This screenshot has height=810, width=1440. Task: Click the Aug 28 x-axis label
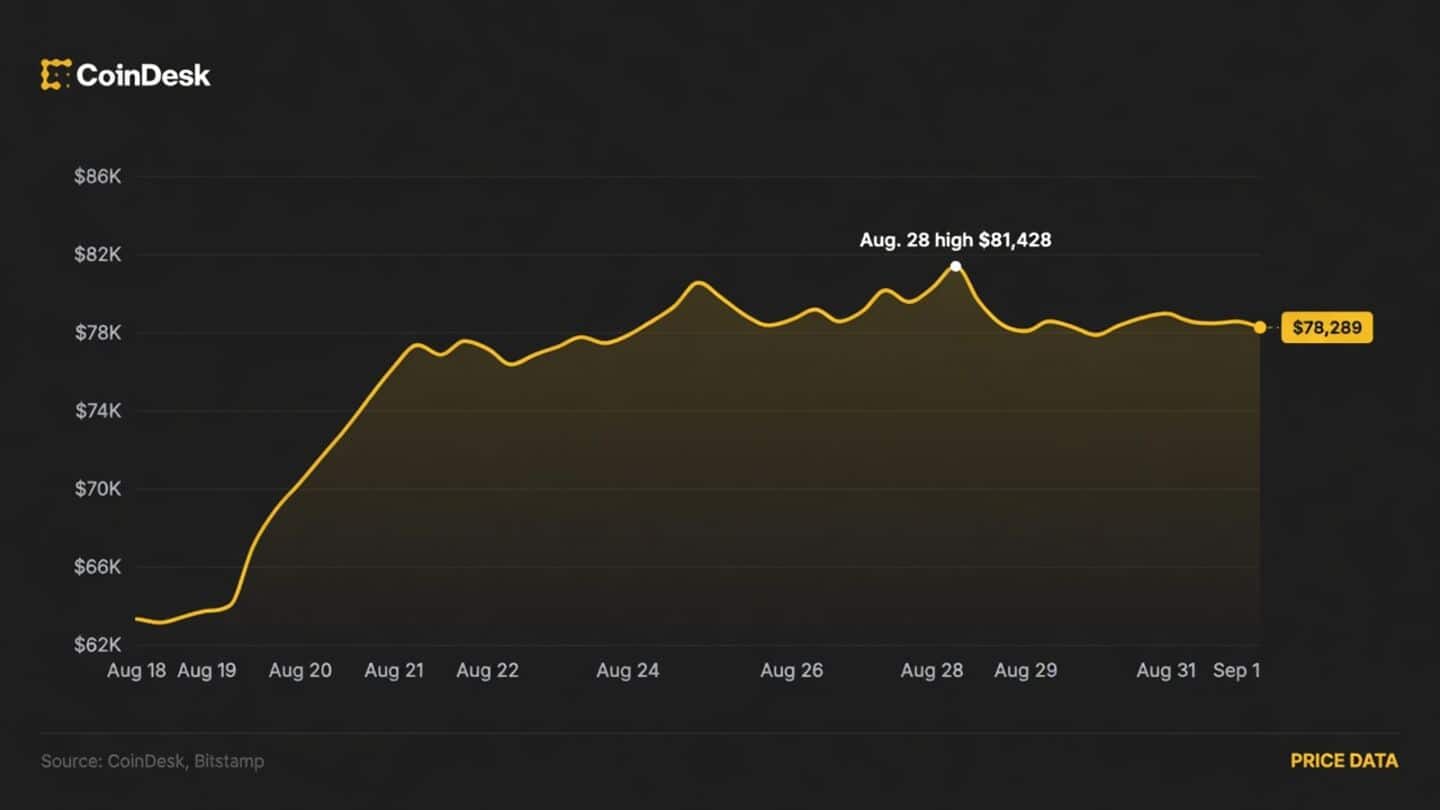coord(932,671)
